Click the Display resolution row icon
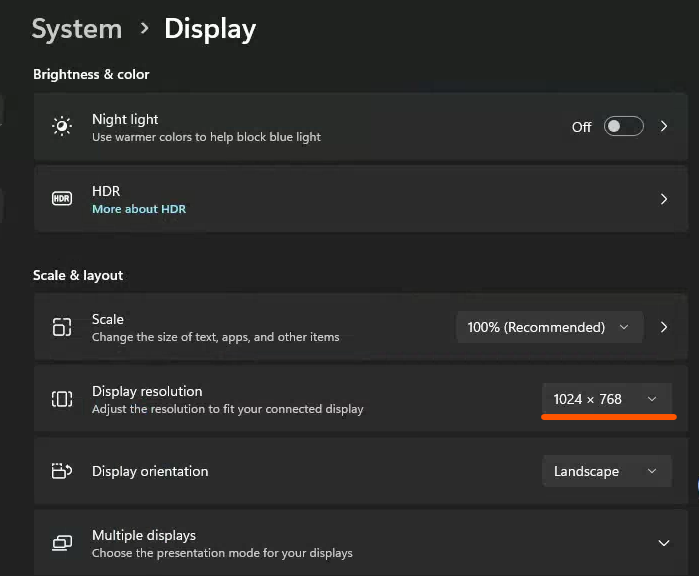 tap(62, 399)
